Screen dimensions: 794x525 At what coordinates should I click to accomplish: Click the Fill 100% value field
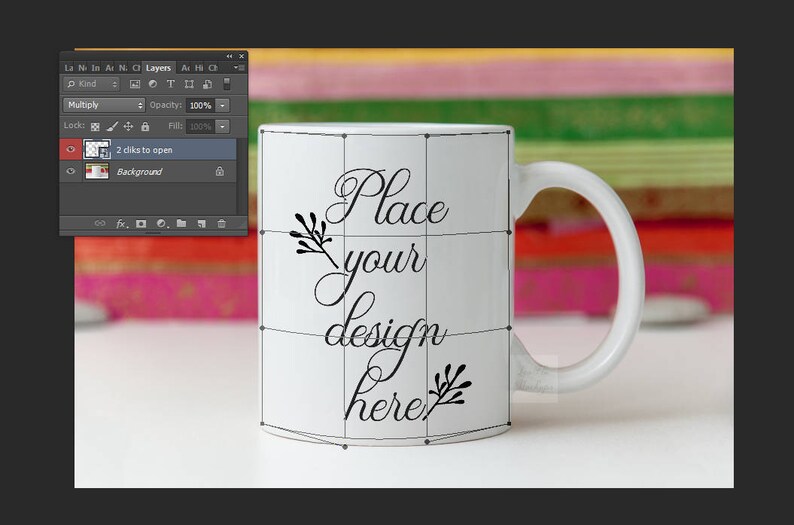(x=201, y=127)
